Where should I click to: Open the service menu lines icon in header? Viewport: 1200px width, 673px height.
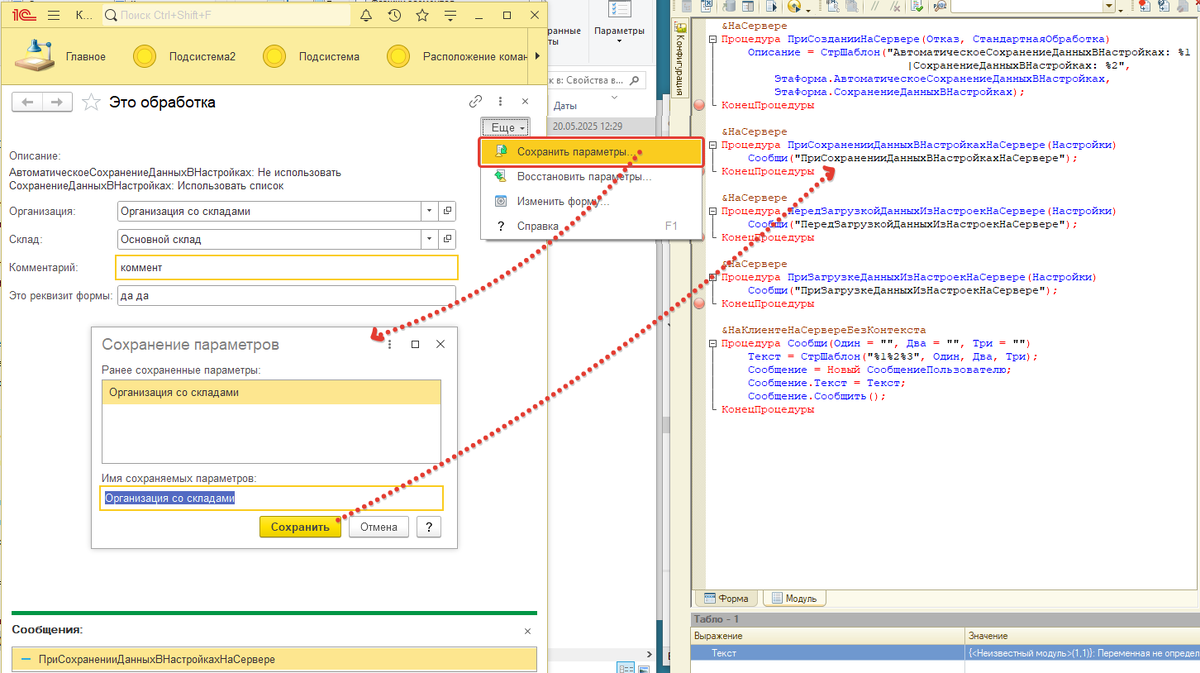click(451, 16)
